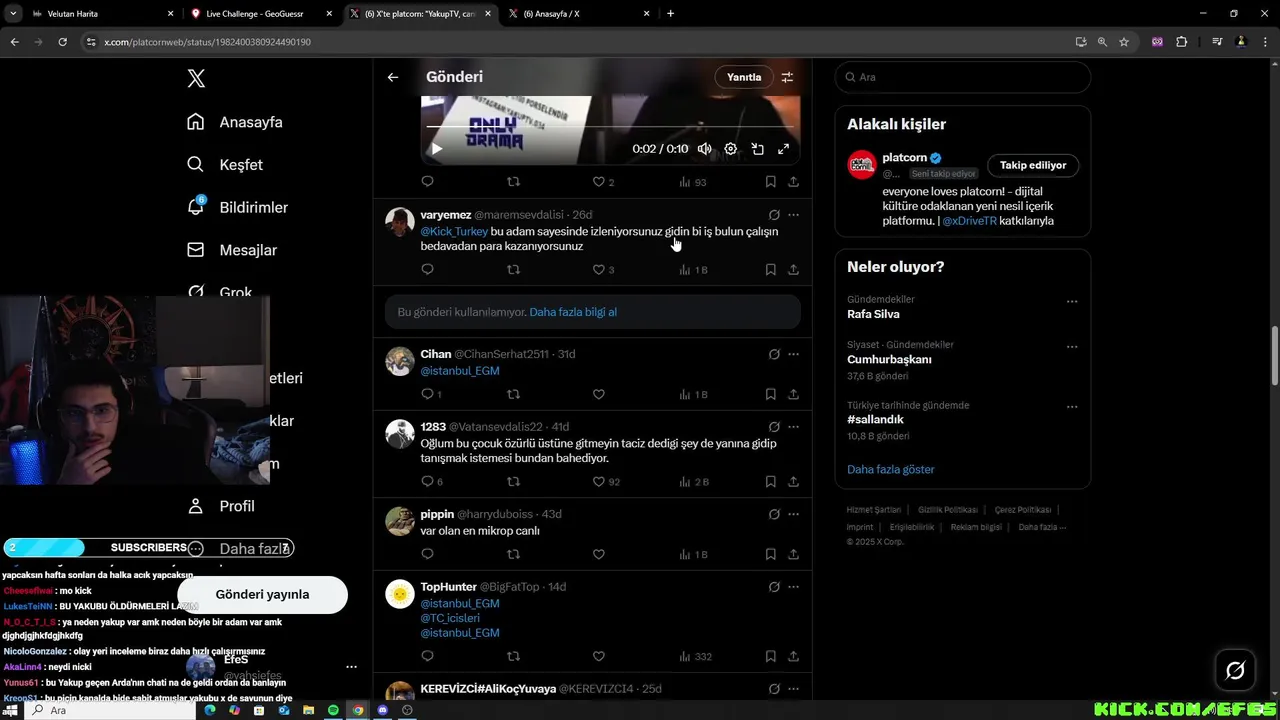
Task: Bookmark Cihan's reply
Action: tap(770, 395)
